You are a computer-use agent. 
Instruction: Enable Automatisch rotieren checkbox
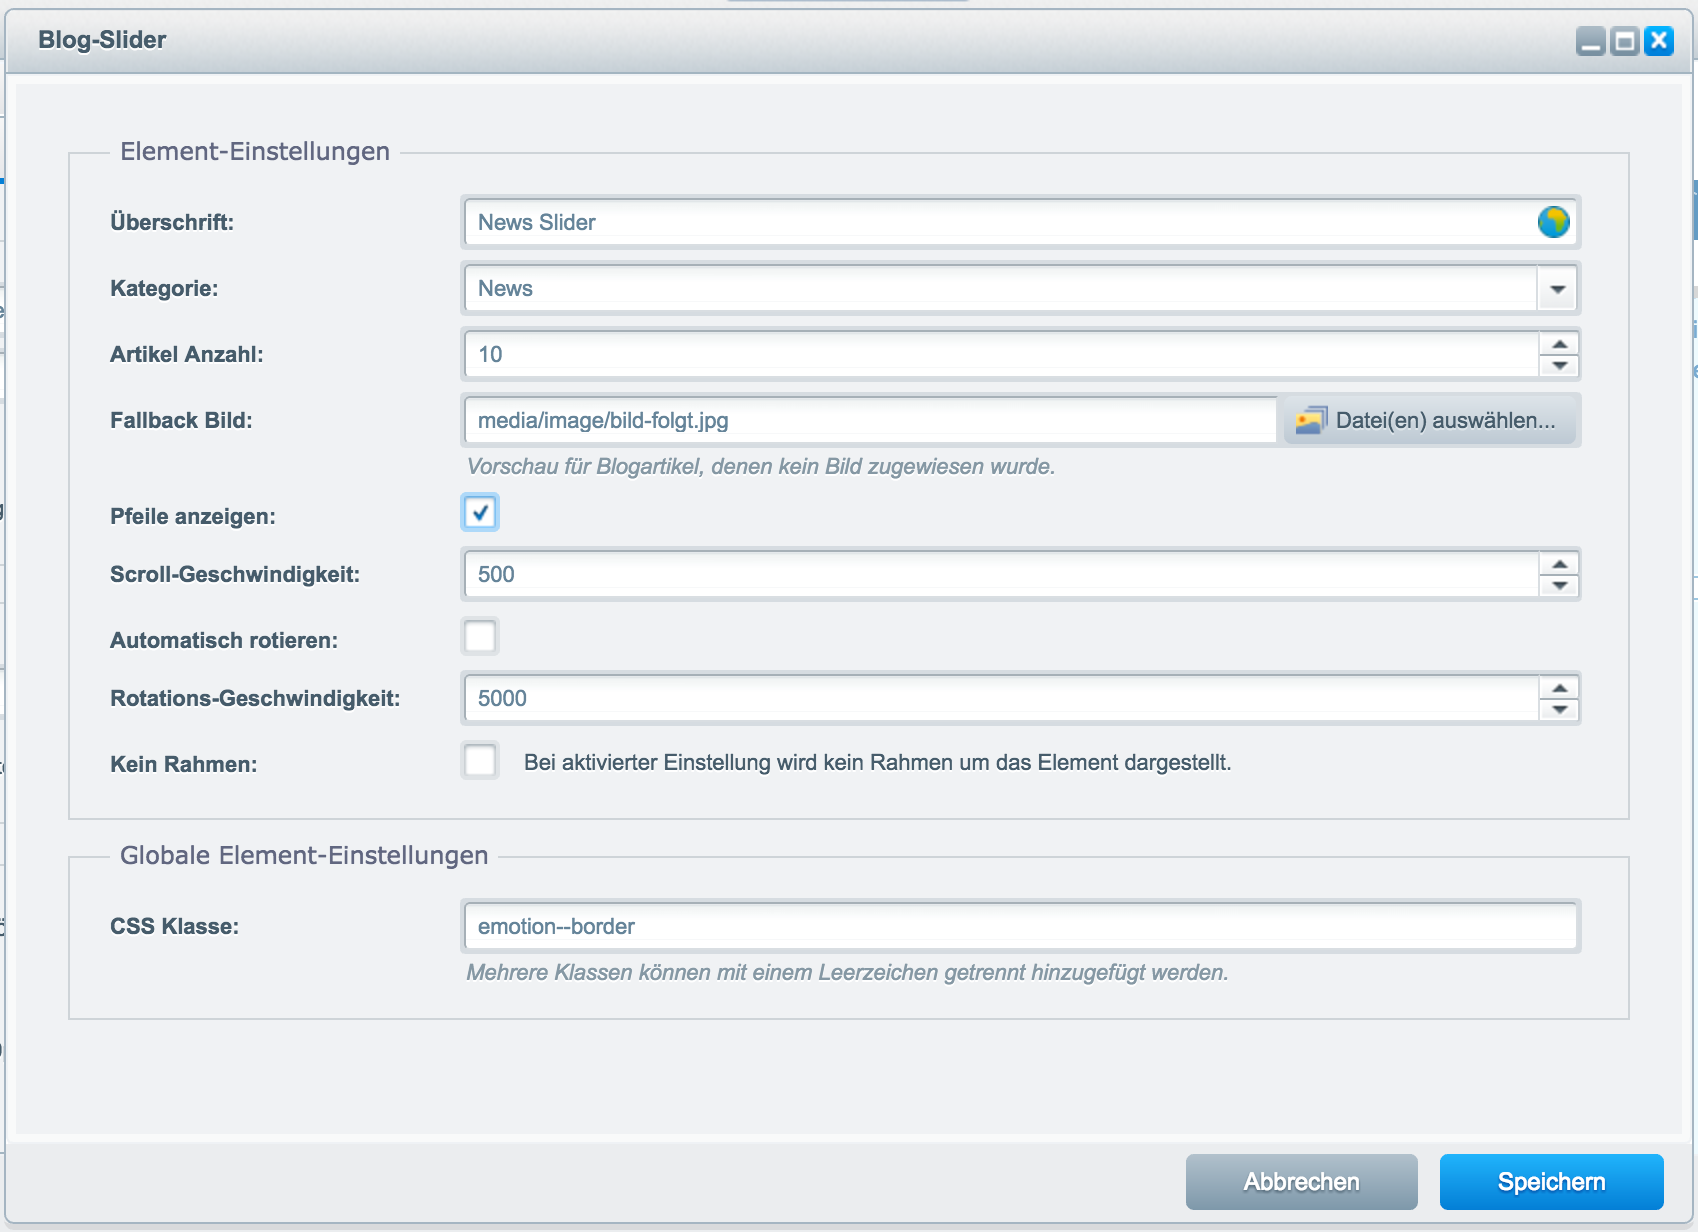point(480,636)
